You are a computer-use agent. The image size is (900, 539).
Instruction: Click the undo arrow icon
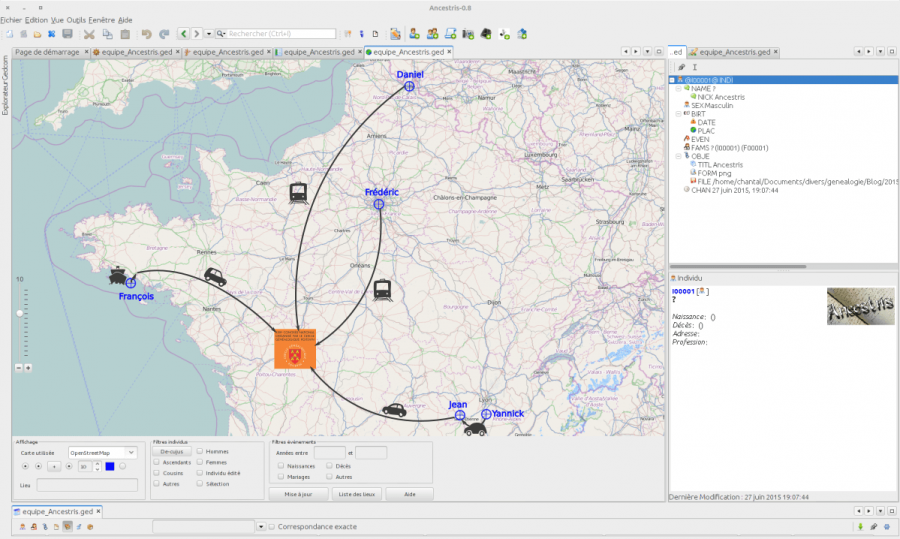click(x=146, y=34)
